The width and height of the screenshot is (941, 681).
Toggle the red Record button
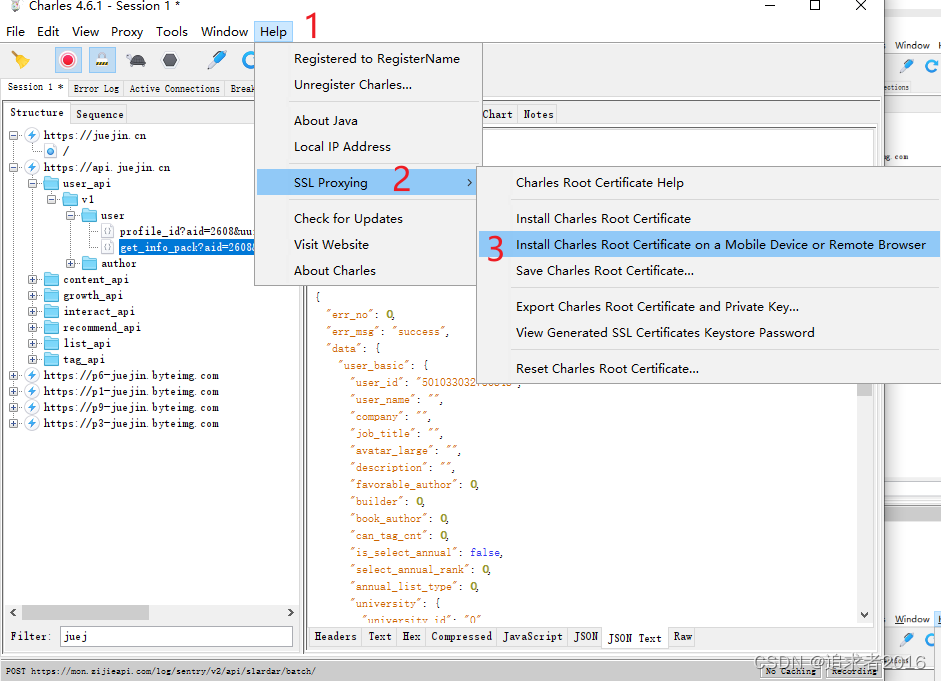(68, 60)
